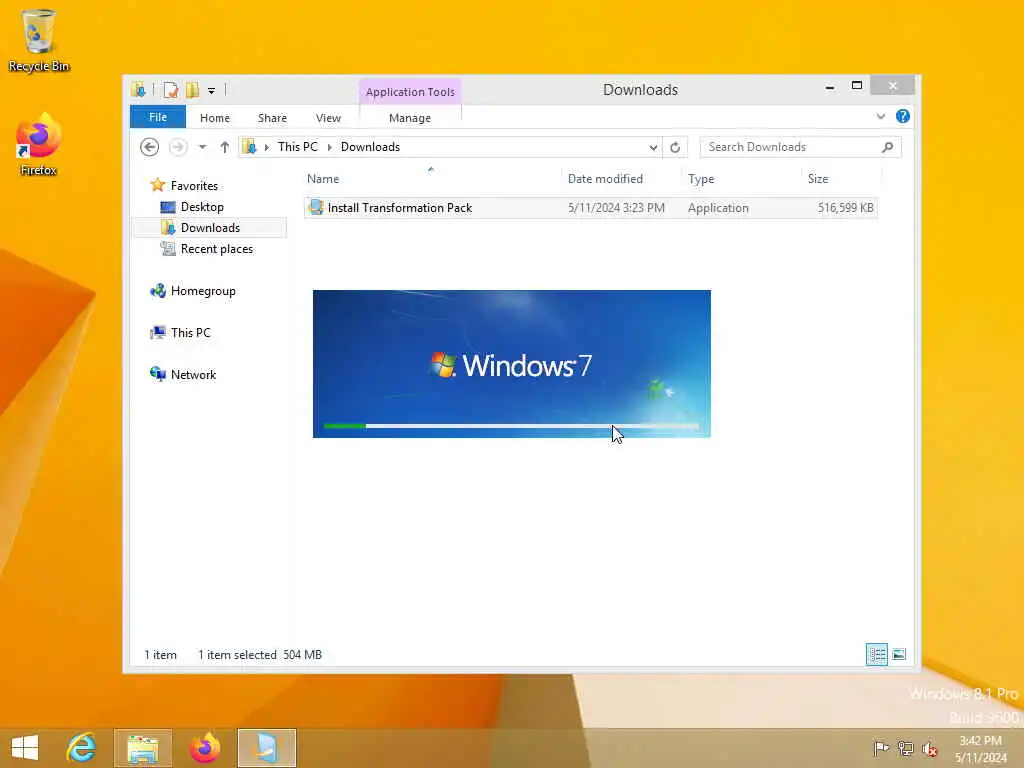Click the Install Transformation Pack file icon
This screenshot has height=768, width=1024.
[316, 207]
